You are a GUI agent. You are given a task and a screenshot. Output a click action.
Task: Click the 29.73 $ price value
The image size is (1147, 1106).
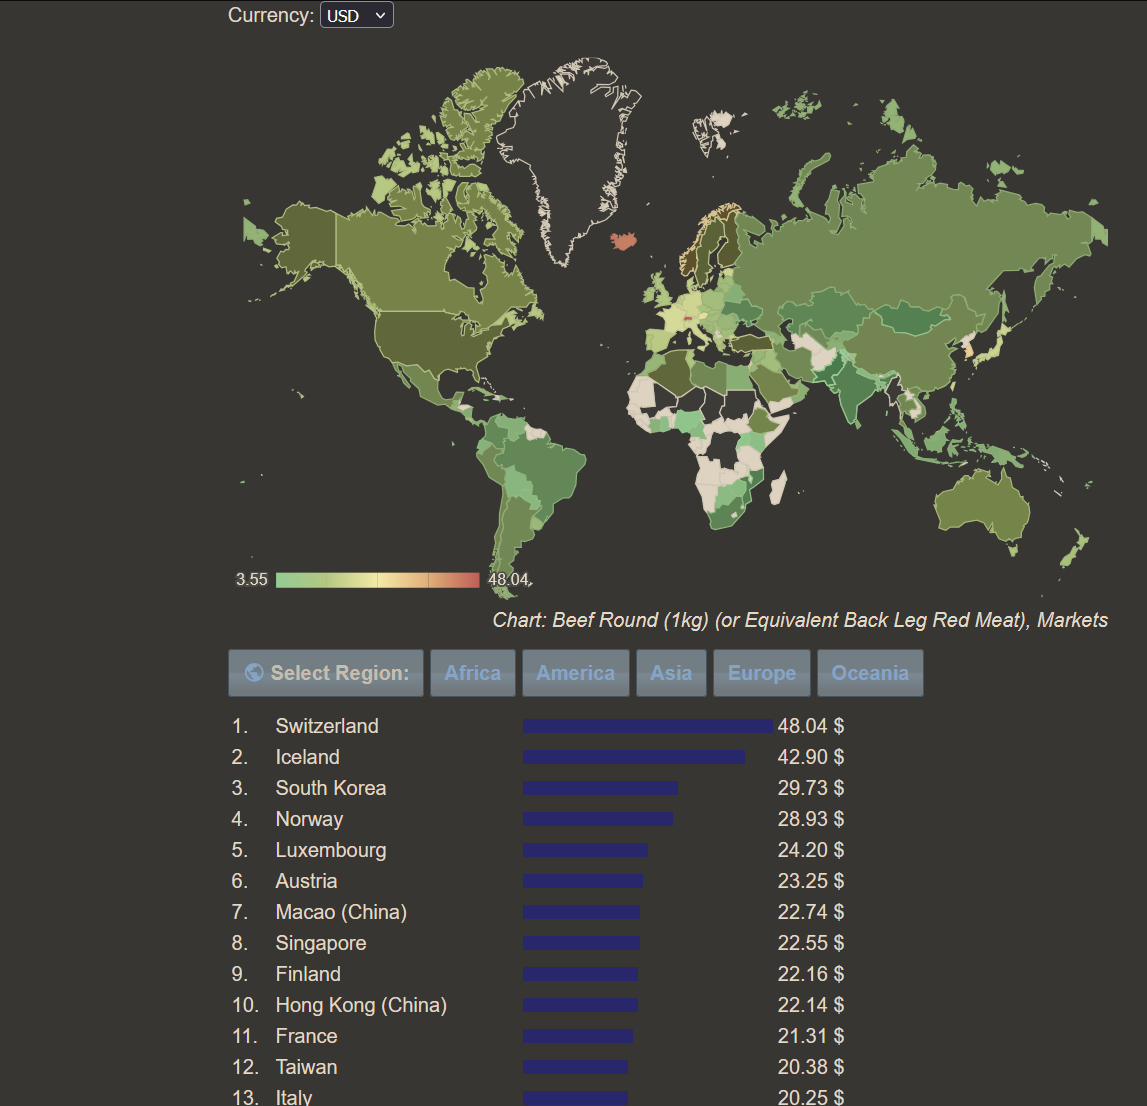coord(811,788)
